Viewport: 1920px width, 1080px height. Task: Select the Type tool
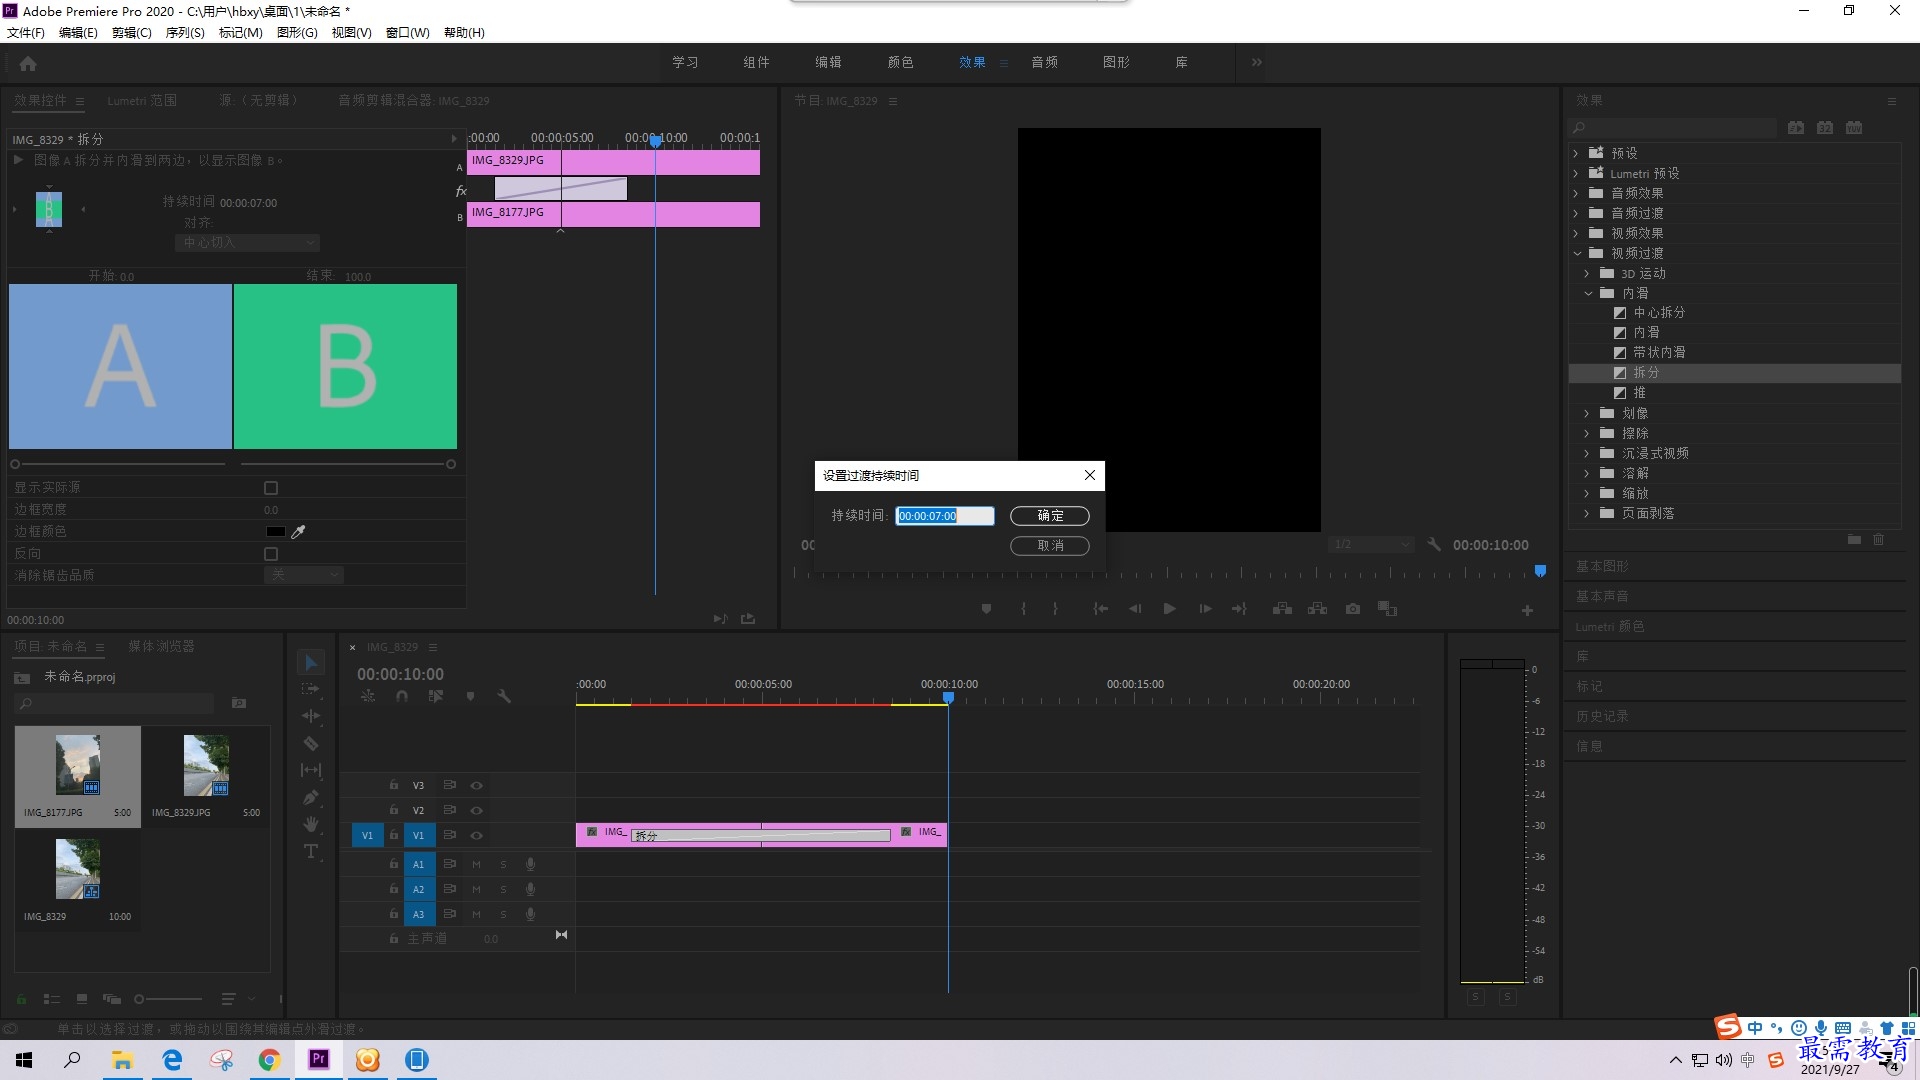311,851
